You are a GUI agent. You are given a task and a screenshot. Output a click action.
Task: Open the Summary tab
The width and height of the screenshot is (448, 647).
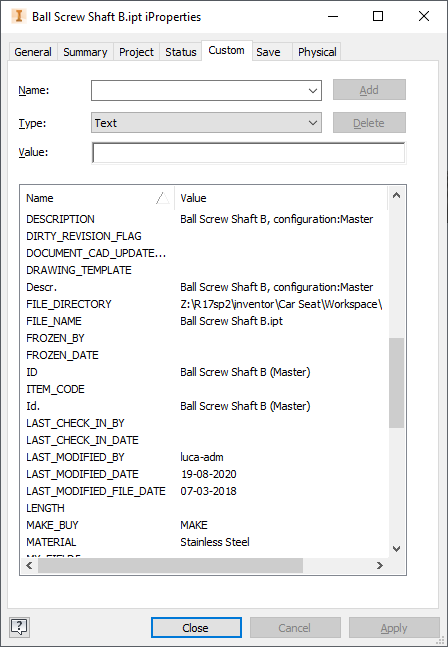pos(85,52)
